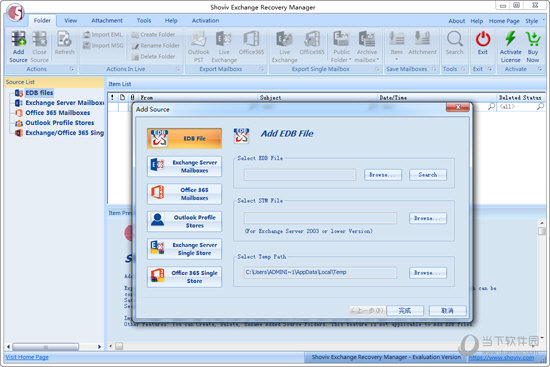Click Browse button for STM file
Viewport: 550px width, 367px height.
[x=428, y=218]
